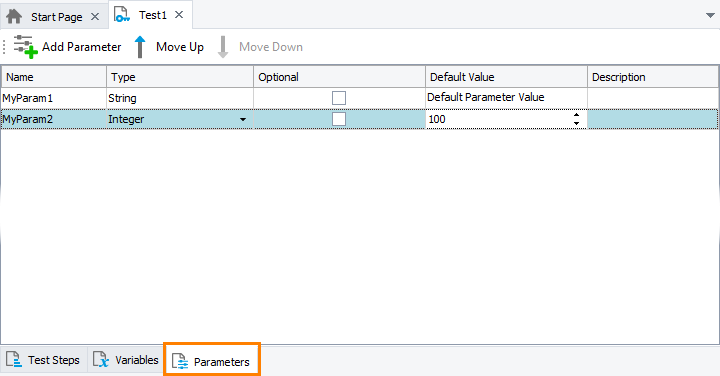Select the Parameters tab label
This screenshot has height=376, width=720.
pyautogui.click(x=222, y=362)
